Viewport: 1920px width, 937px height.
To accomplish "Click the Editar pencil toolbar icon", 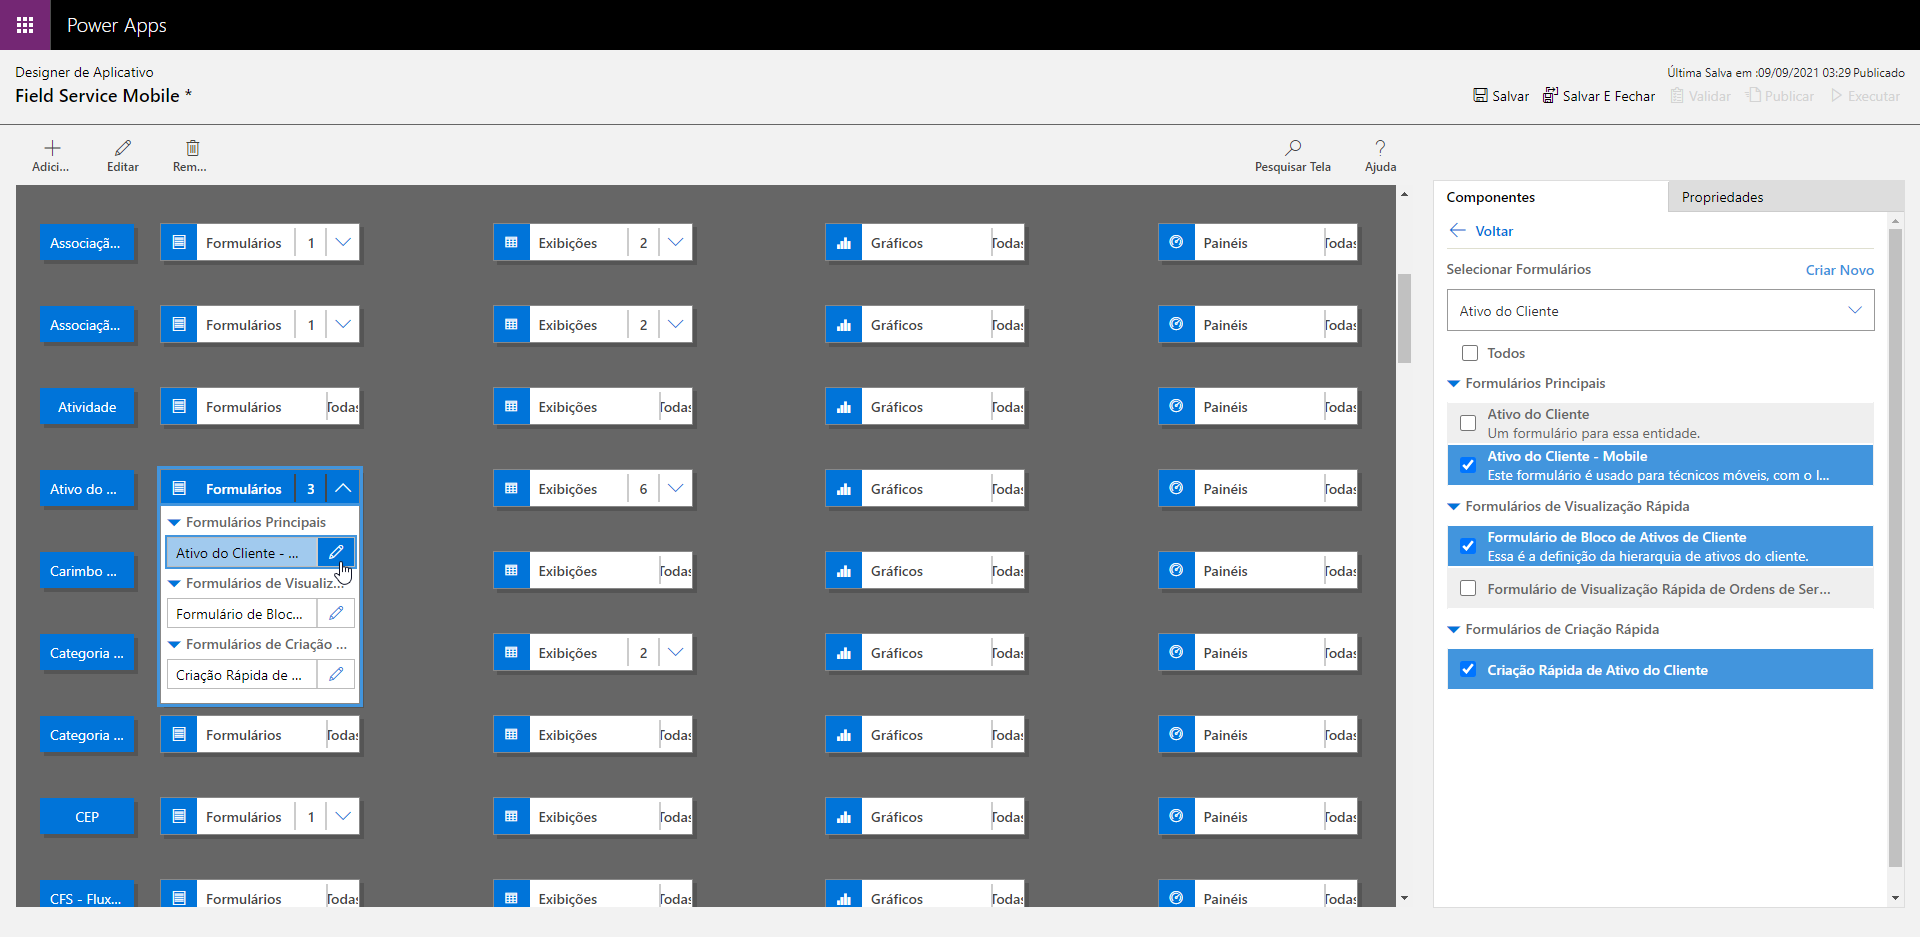I will [x=123, y=148].
